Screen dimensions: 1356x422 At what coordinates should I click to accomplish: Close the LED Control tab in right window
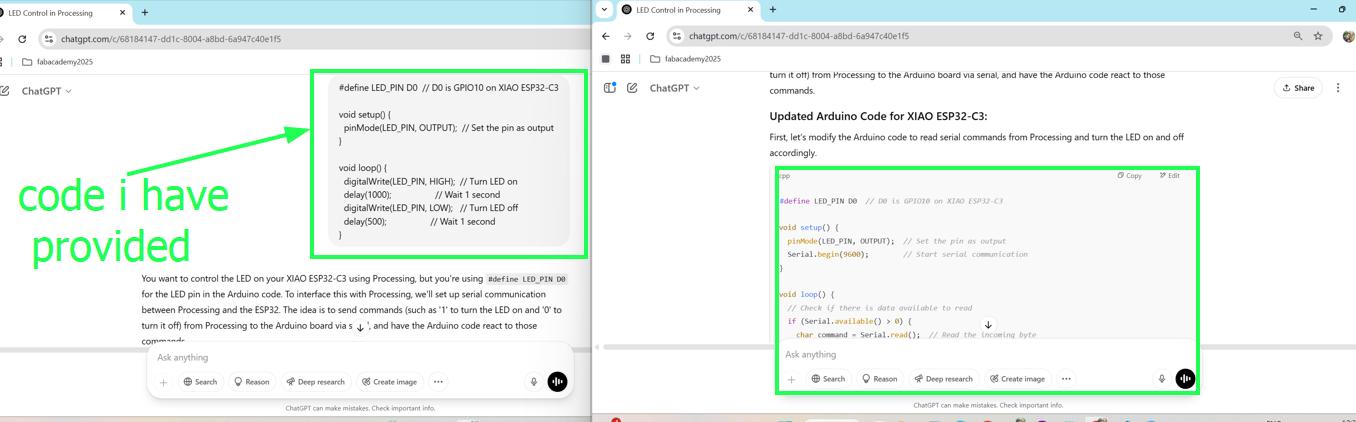click(x=751, y=10)
